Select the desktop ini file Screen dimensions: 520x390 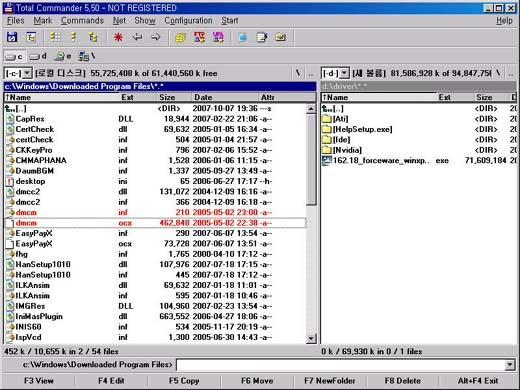(x=155, y=181)
